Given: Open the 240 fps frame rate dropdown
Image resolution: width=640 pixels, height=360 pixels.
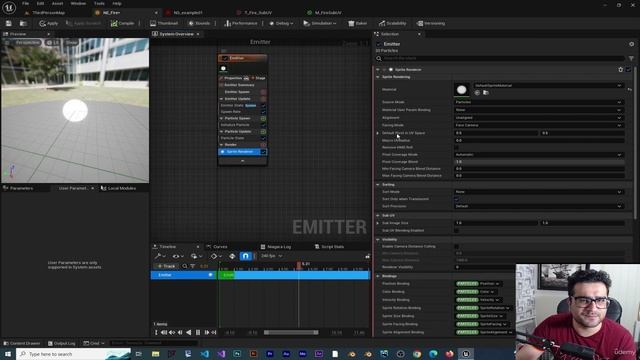Looking at the screenshot, I should point(271,256).
